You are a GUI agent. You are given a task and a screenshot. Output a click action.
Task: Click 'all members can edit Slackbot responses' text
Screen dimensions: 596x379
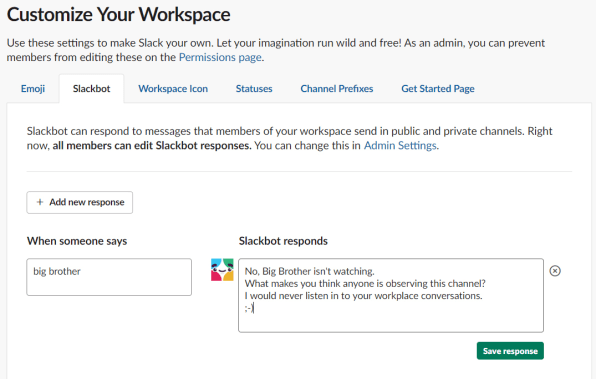coord(152,146)
